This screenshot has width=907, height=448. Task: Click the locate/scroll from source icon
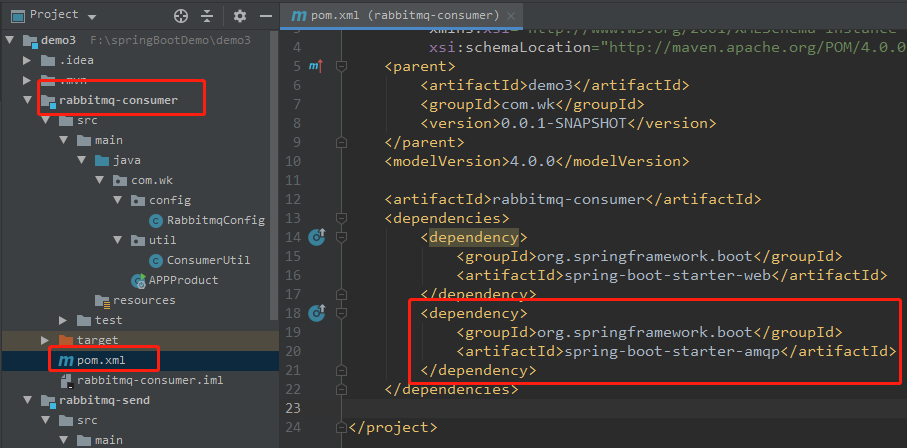pyautogui.click(x=181, y=16)
